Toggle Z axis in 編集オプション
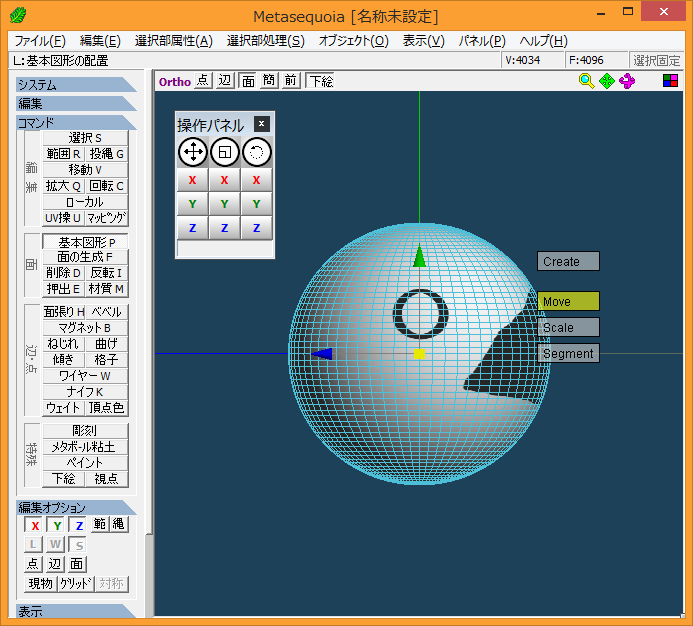This screenshot has height=626, width=693. [x=79, y=525]
